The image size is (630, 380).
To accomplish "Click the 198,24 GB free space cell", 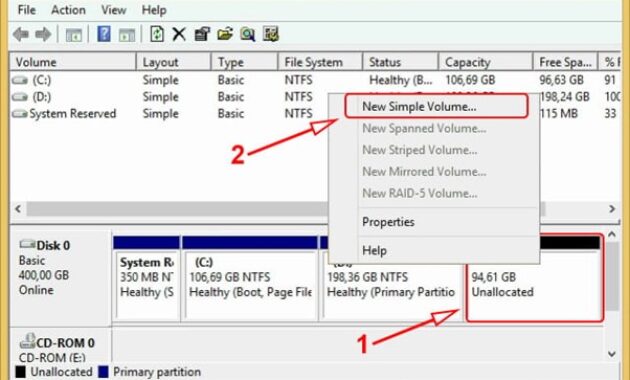I will (565, 97).
